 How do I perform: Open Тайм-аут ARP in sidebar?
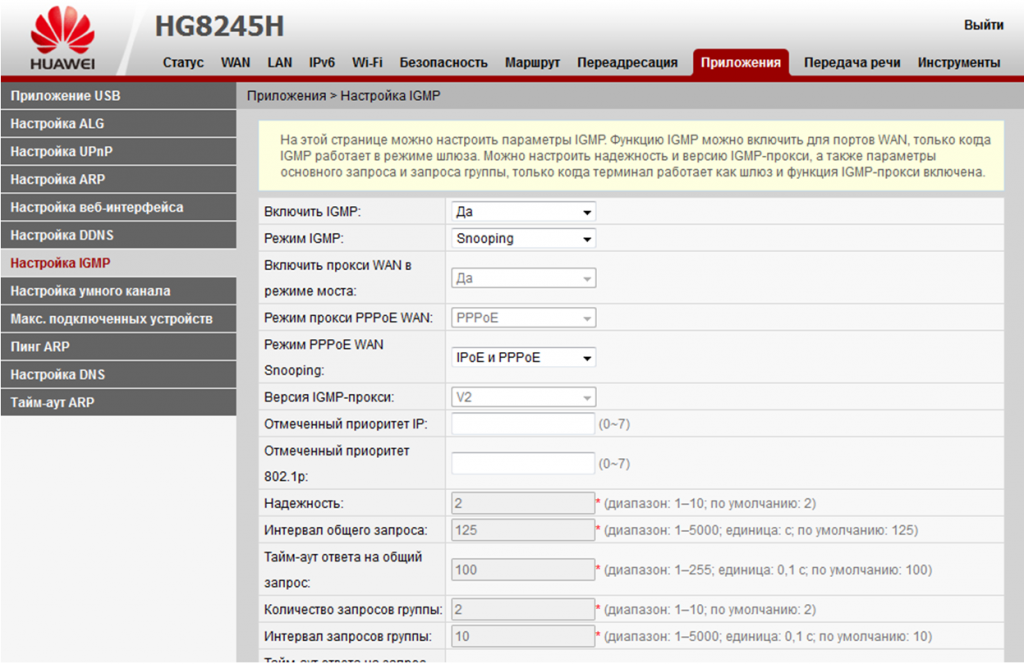click(x=118, y=403)
